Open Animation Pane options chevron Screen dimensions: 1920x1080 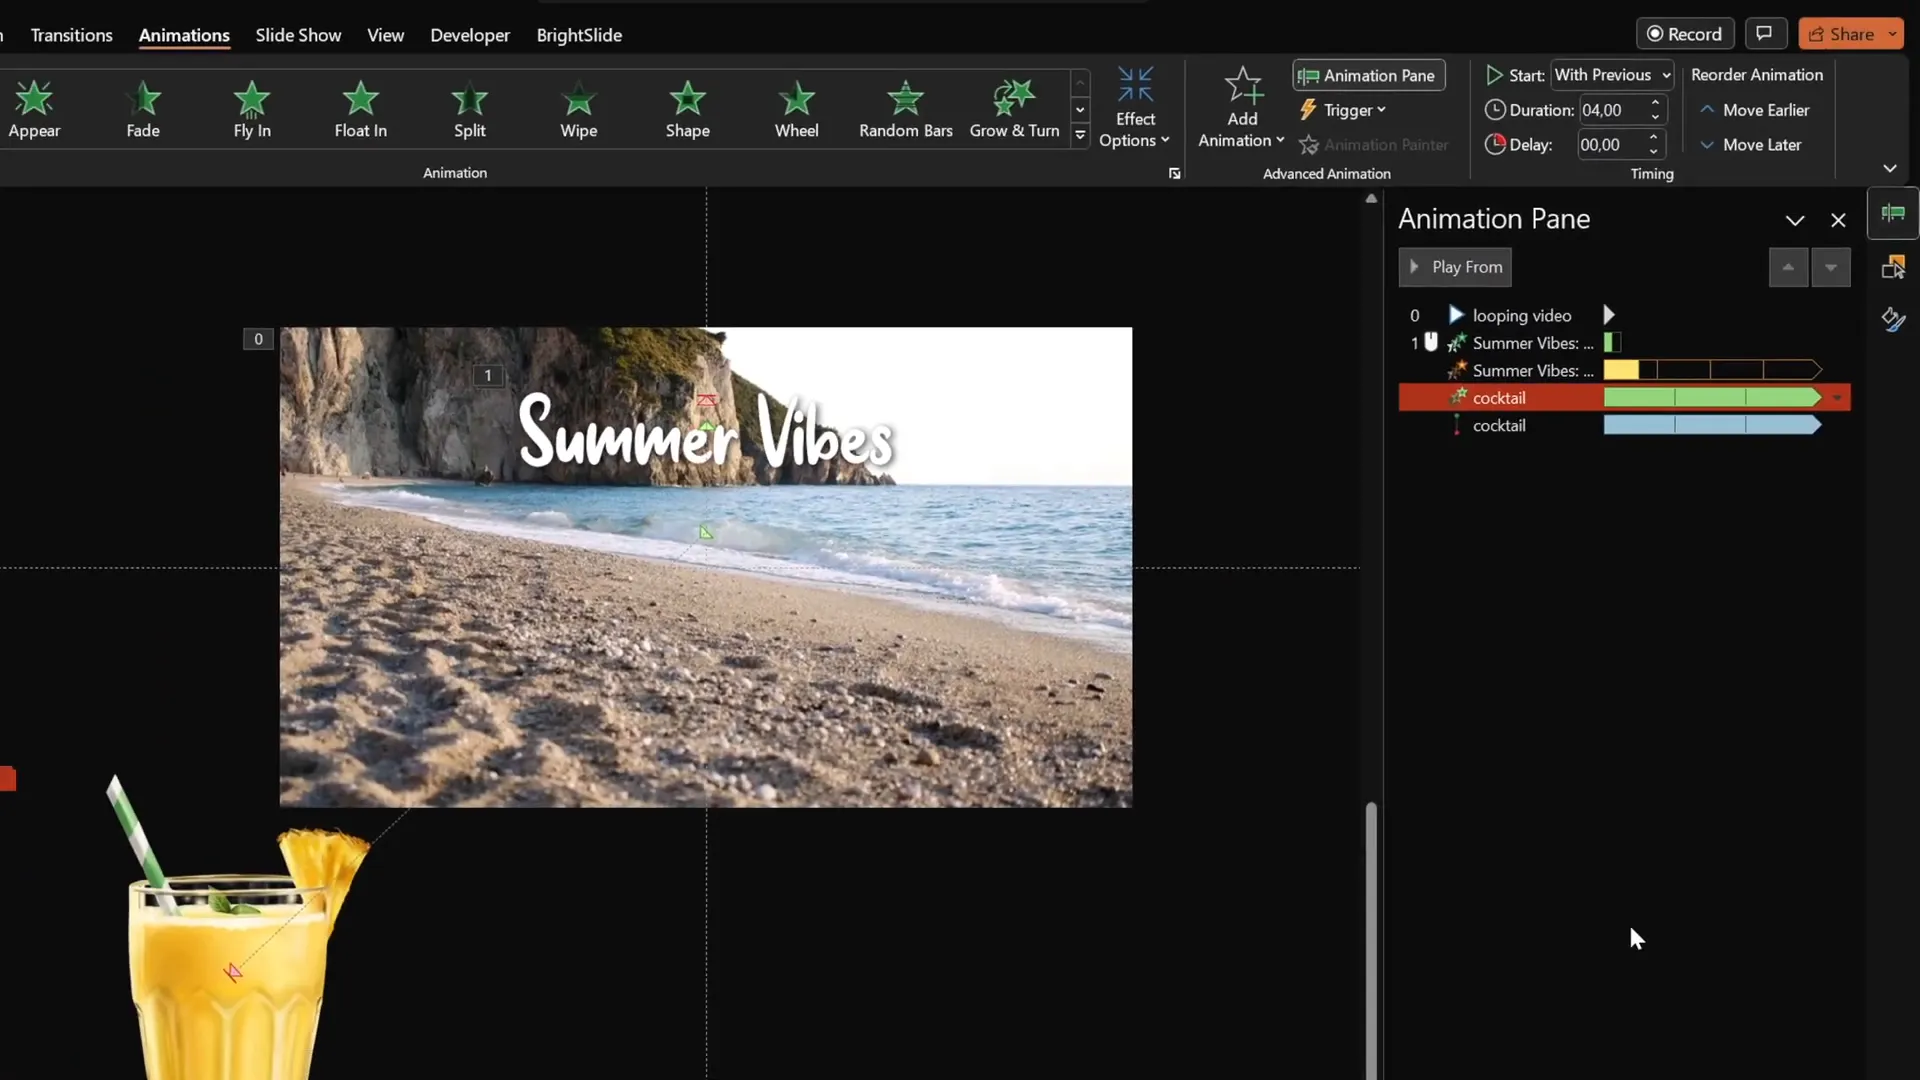[1795, 220]
